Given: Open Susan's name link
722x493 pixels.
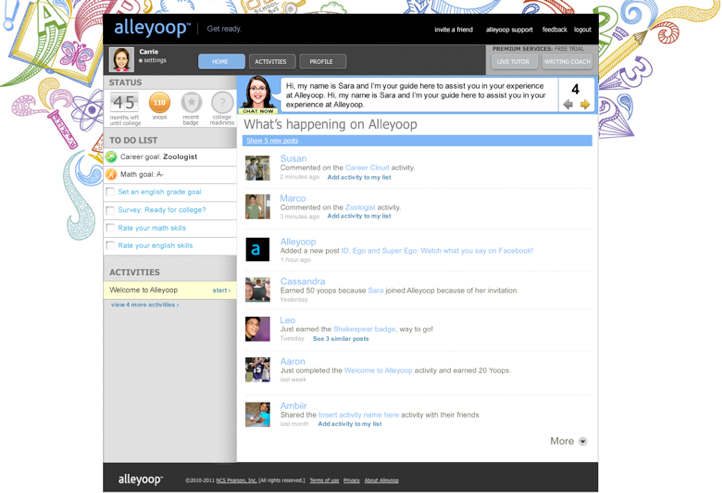Looking at the screenshot, I should tap(293, 158).
